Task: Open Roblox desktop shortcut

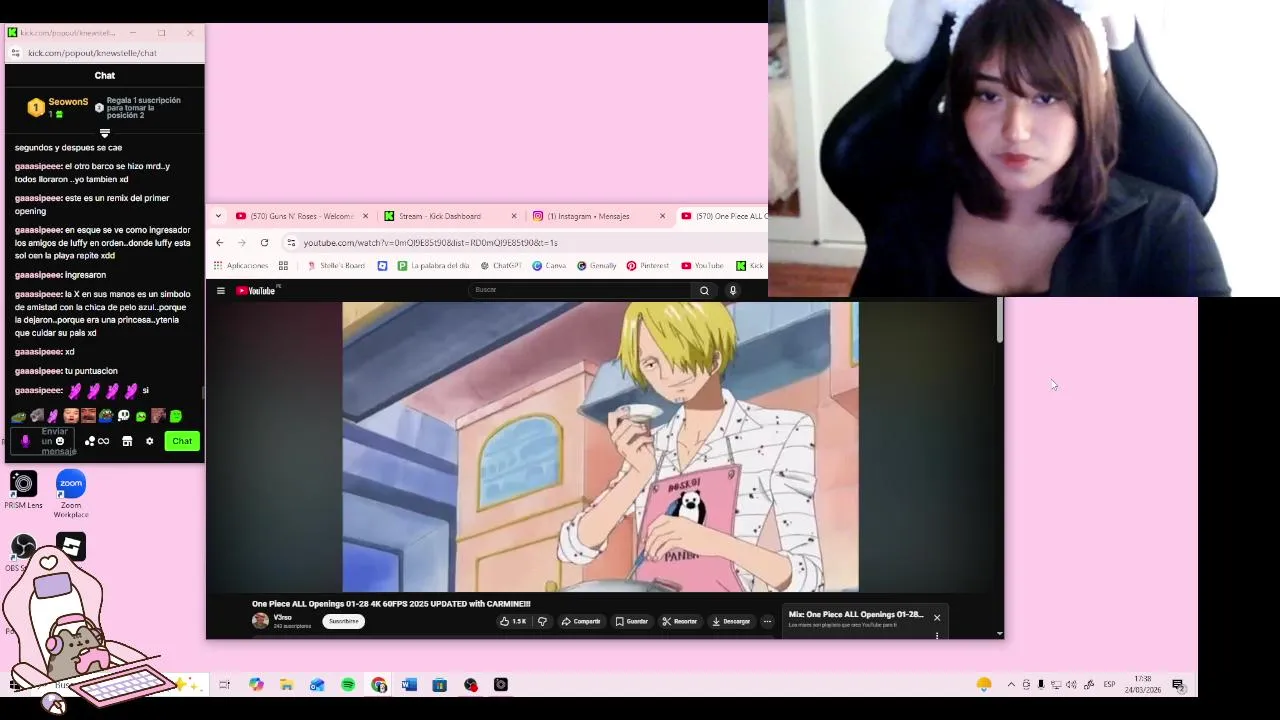Action: click(x=71, y=546)
